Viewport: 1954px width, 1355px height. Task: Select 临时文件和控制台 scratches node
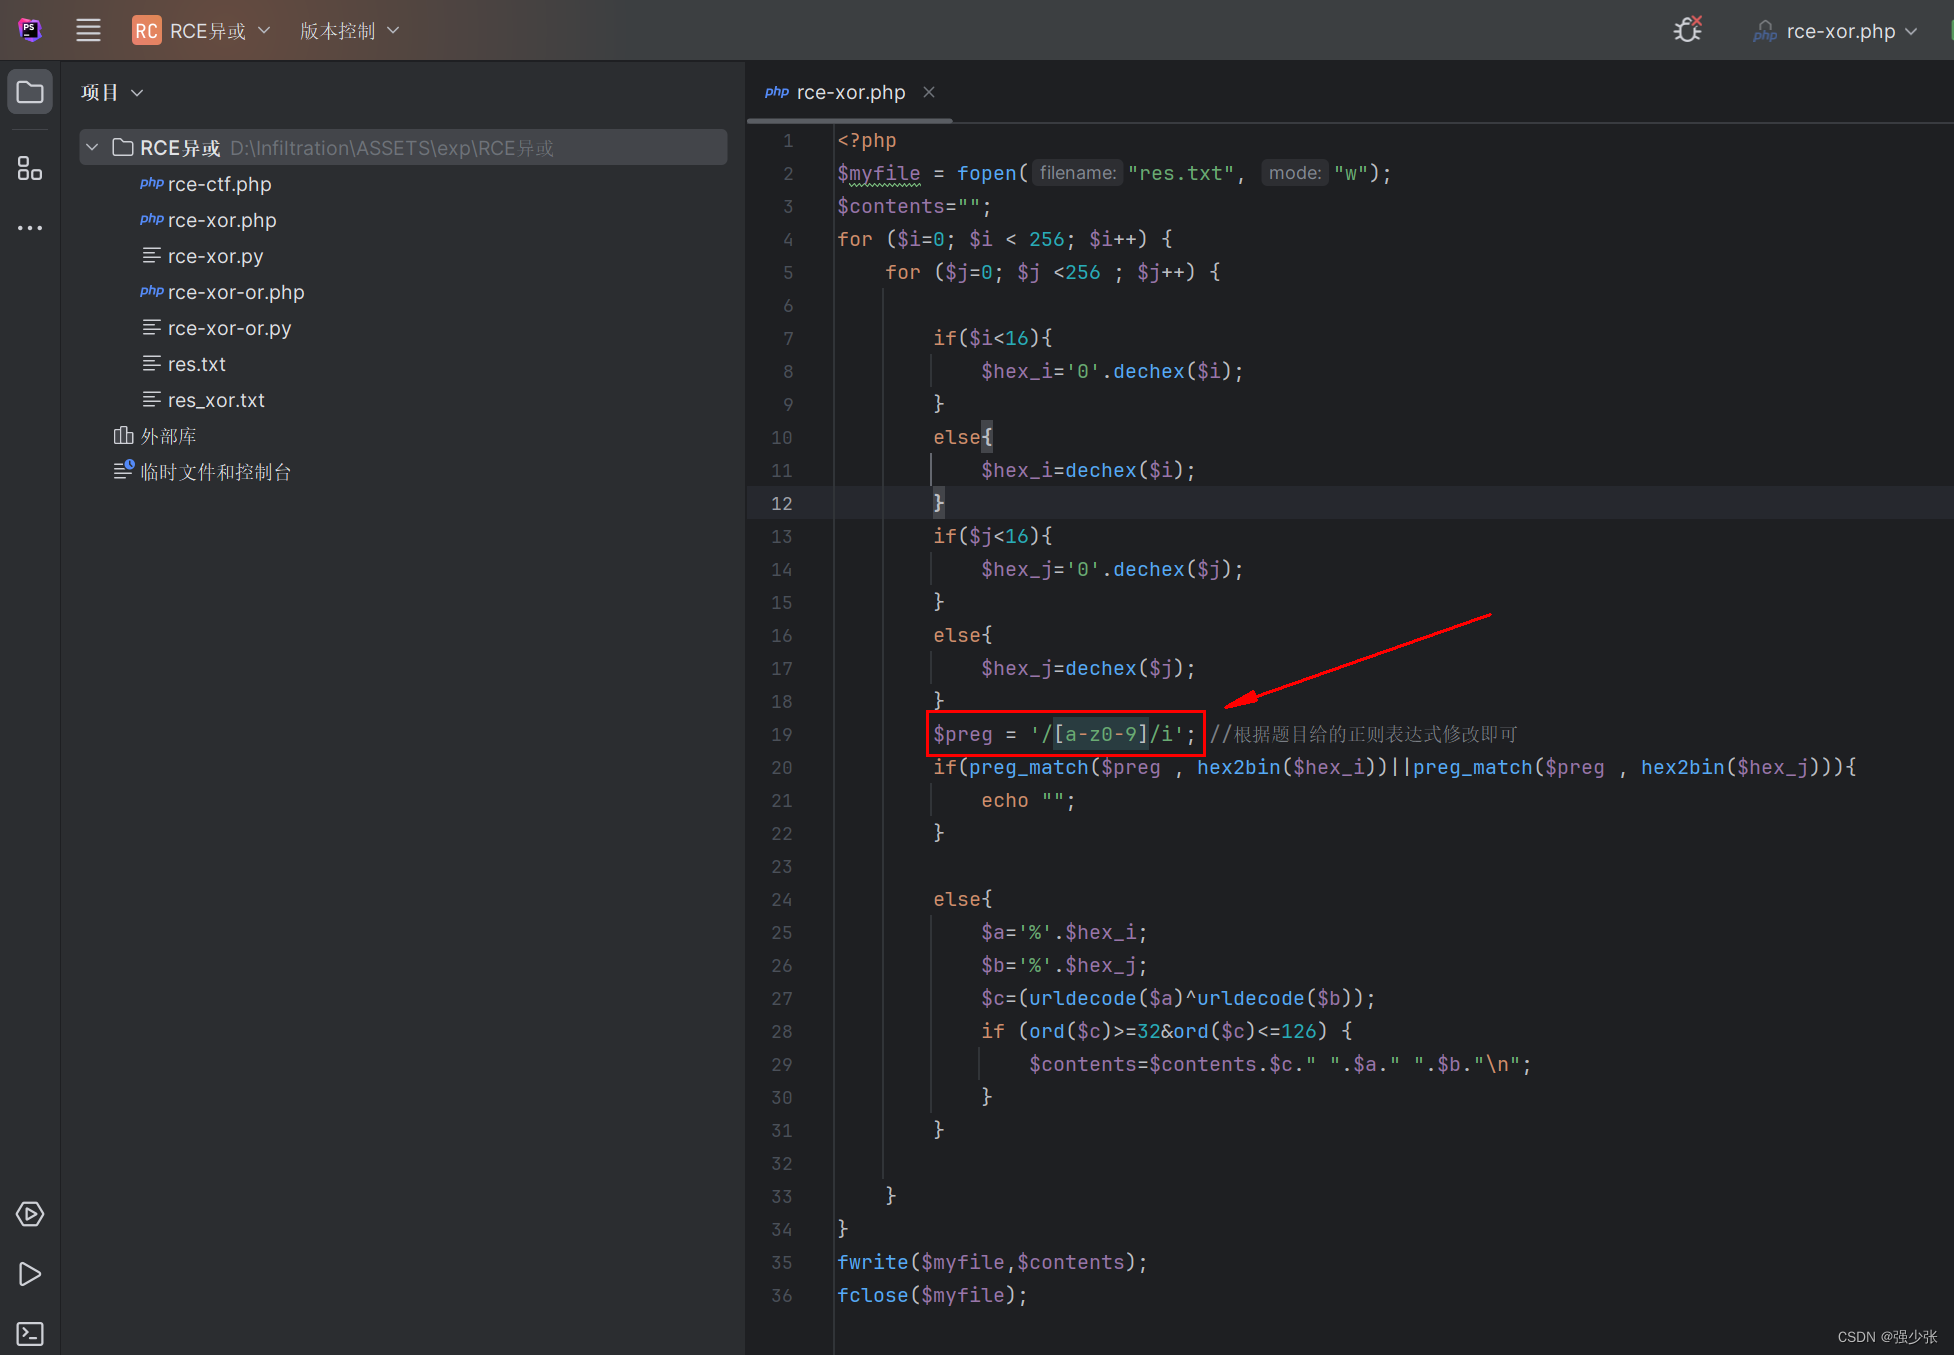(216, 472)
